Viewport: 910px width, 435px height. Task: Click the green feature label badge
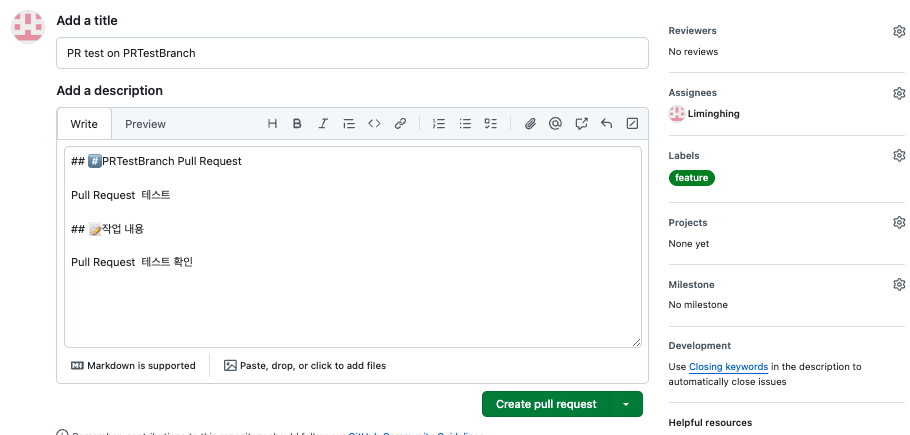[x=692, y=178]
